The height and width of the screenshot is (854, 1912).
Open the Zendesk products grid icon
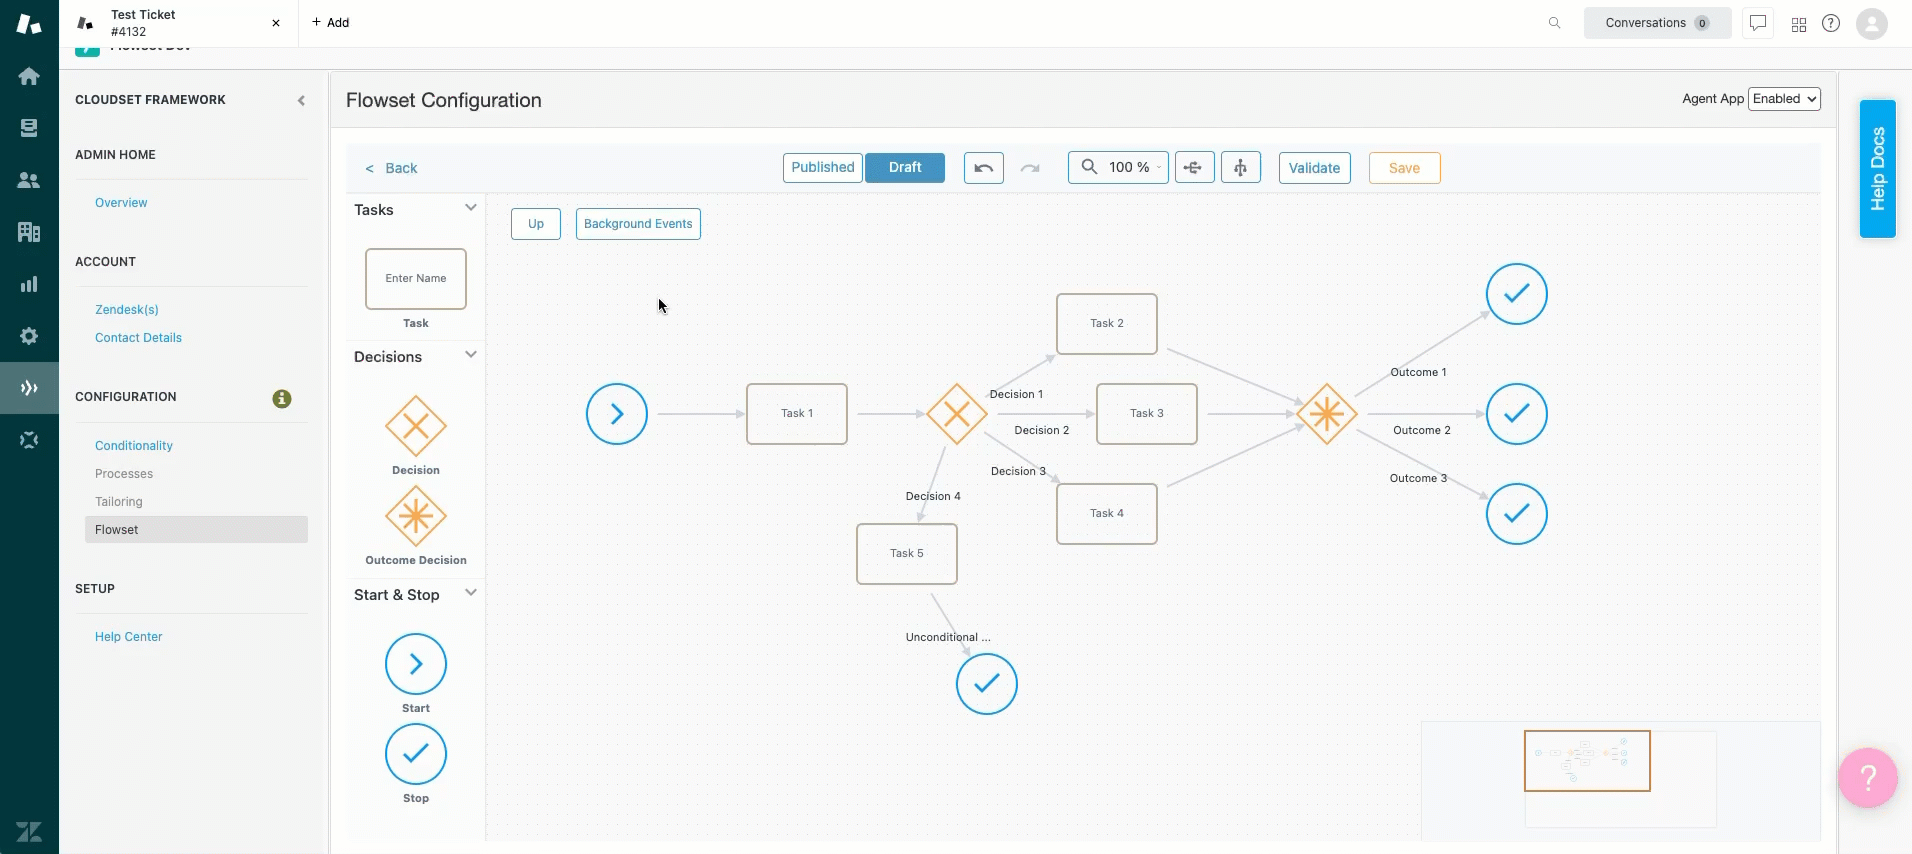tap(1799, 24)
